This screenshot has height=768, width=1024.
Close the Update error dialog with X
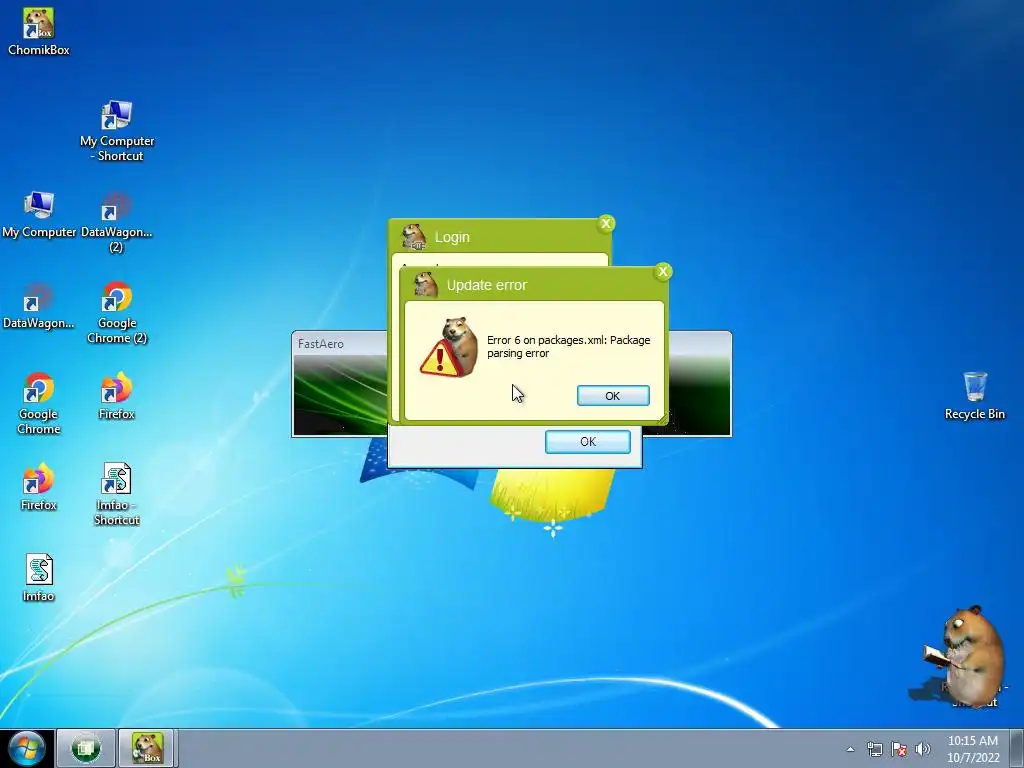click(x=663, y=272)
